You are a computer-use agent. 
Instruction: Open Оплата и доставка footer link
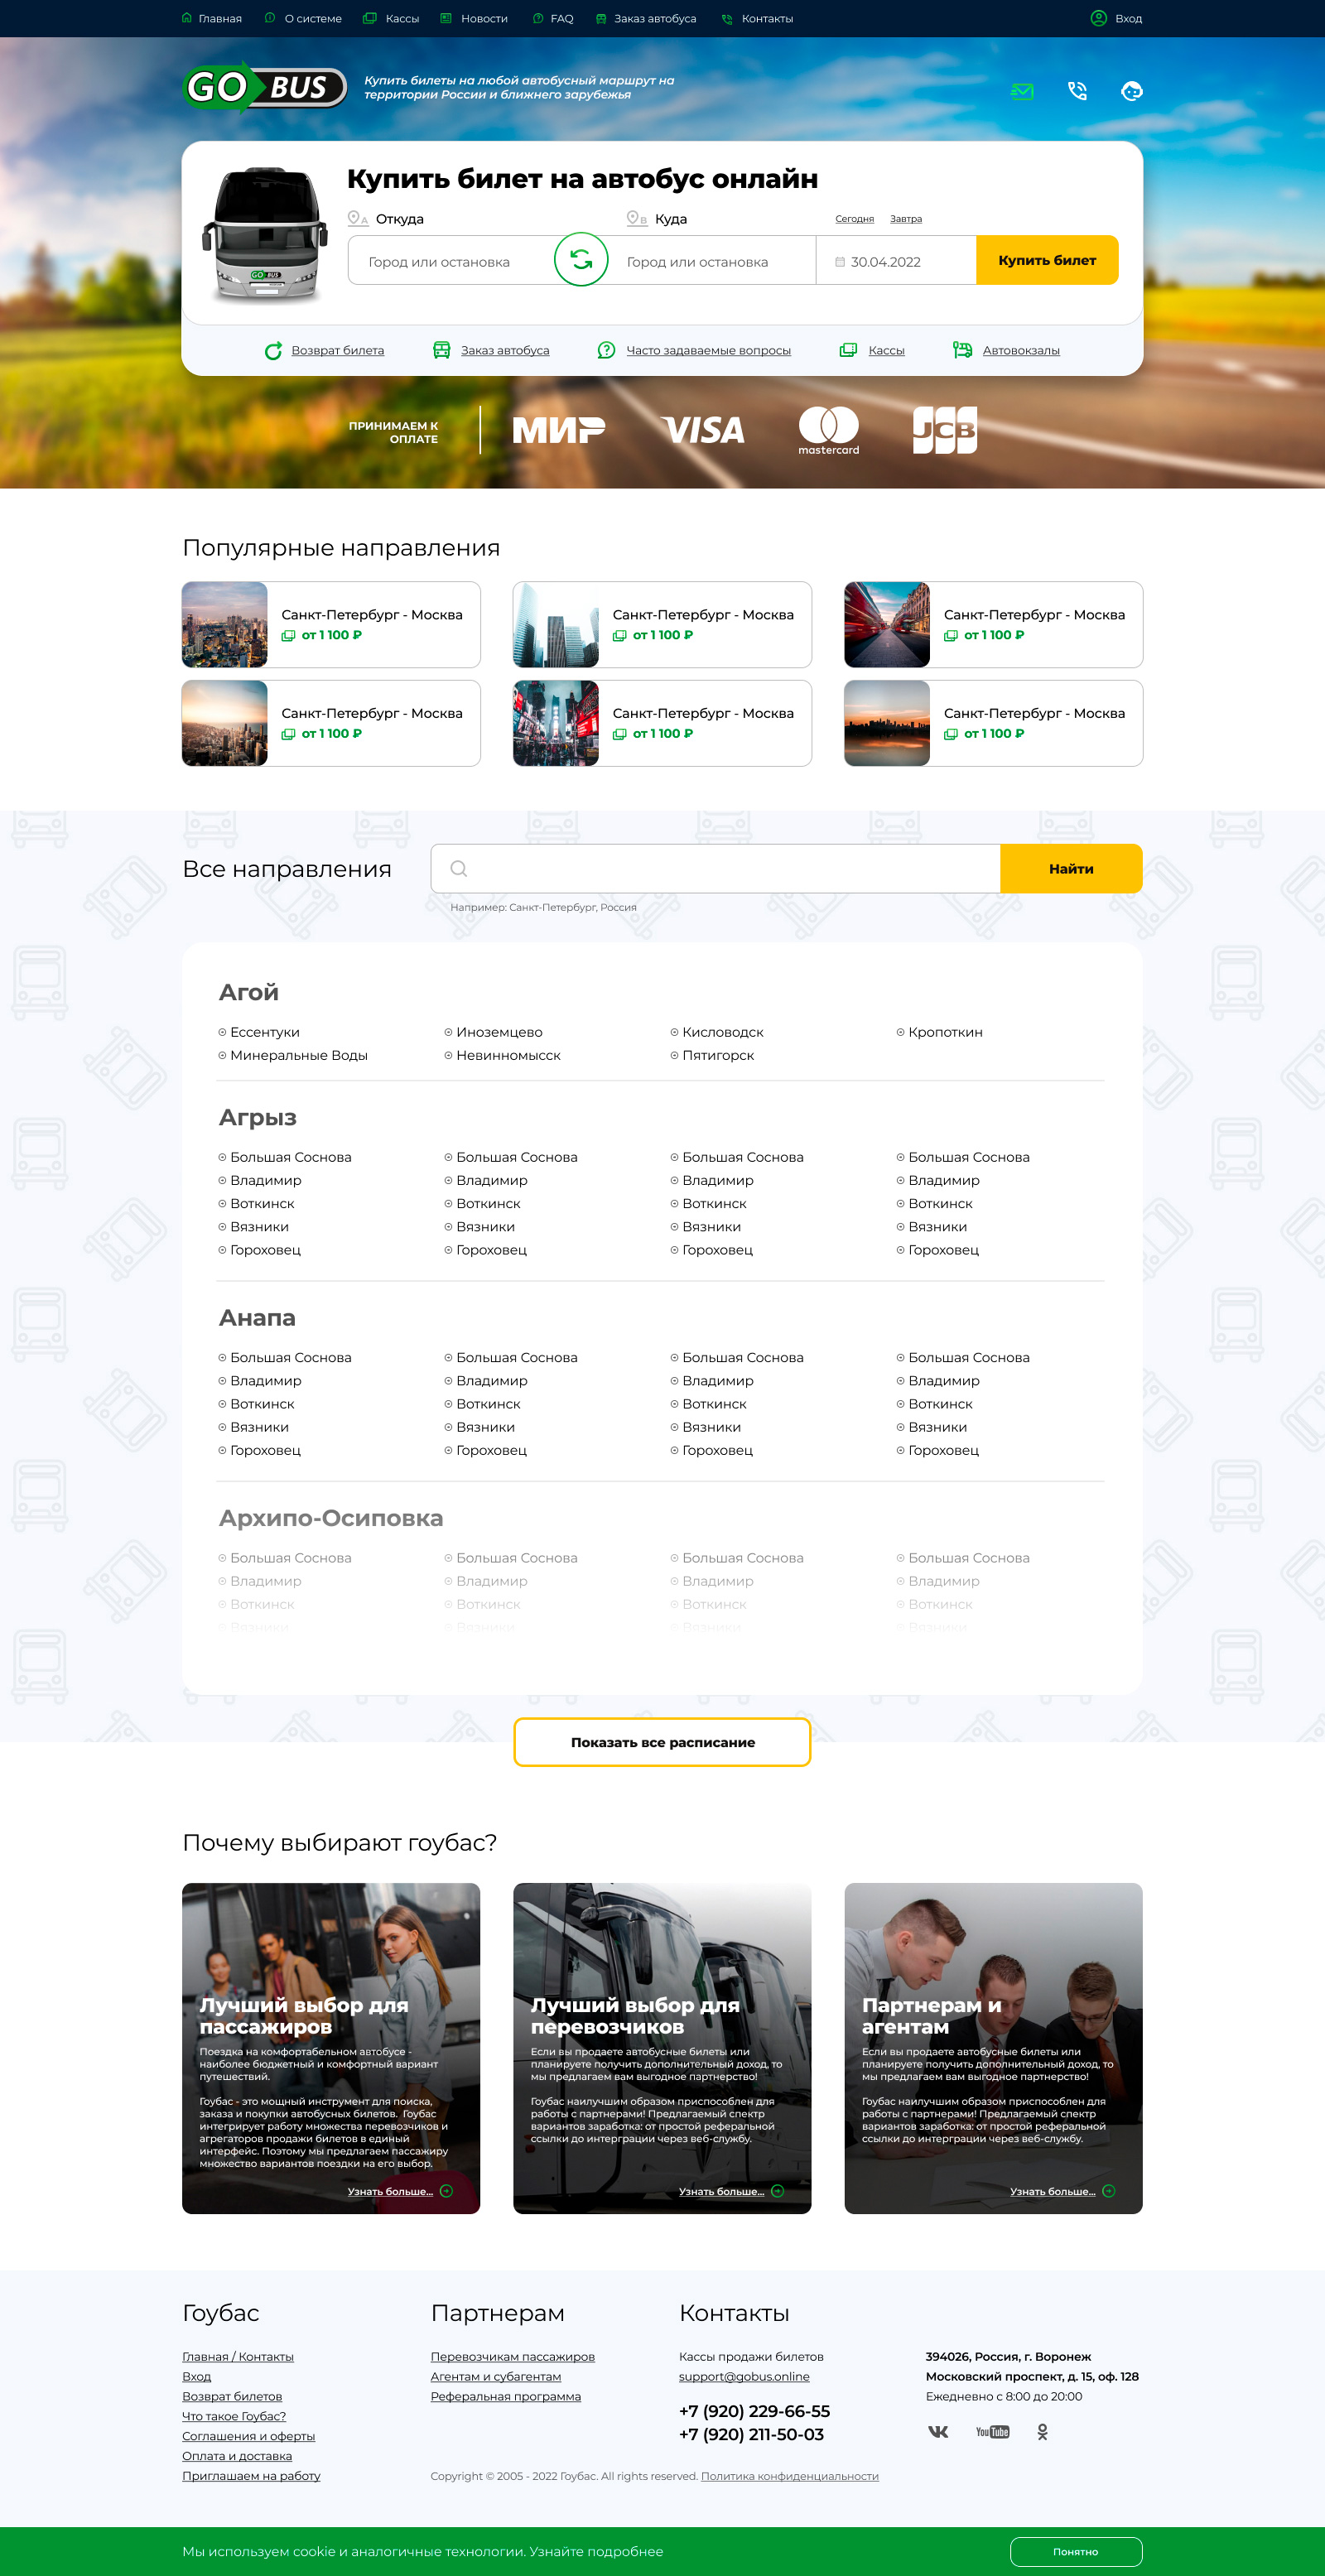coord(237,2456)
